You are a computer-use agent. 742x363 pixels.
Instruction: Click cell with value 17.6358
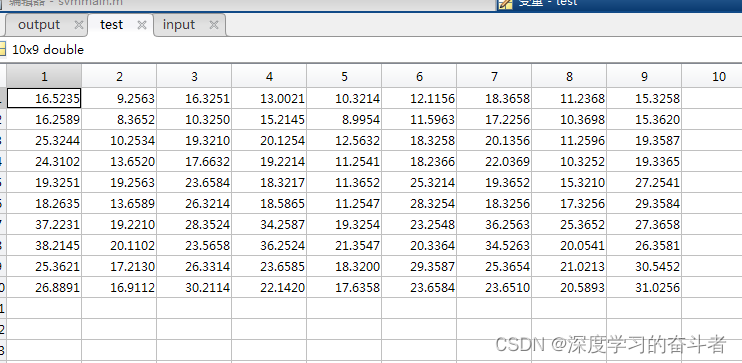[x=344, y=287]
